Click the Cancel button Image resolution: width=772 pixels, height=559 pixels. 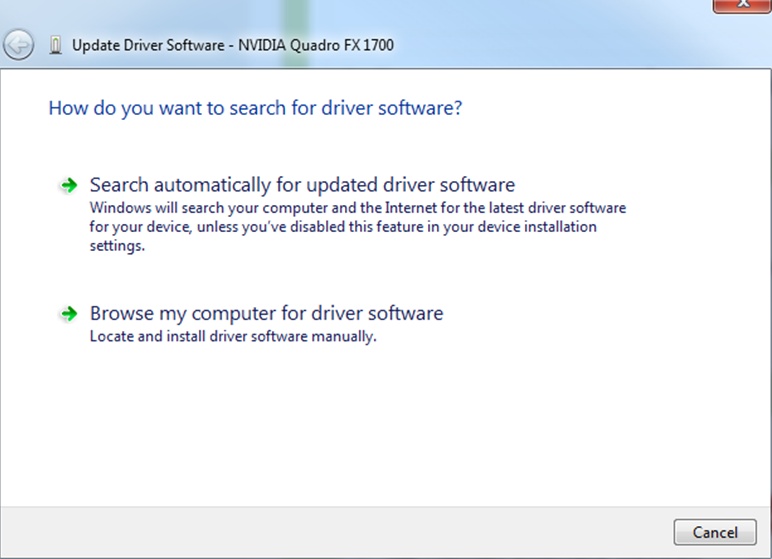pos(715,532)
